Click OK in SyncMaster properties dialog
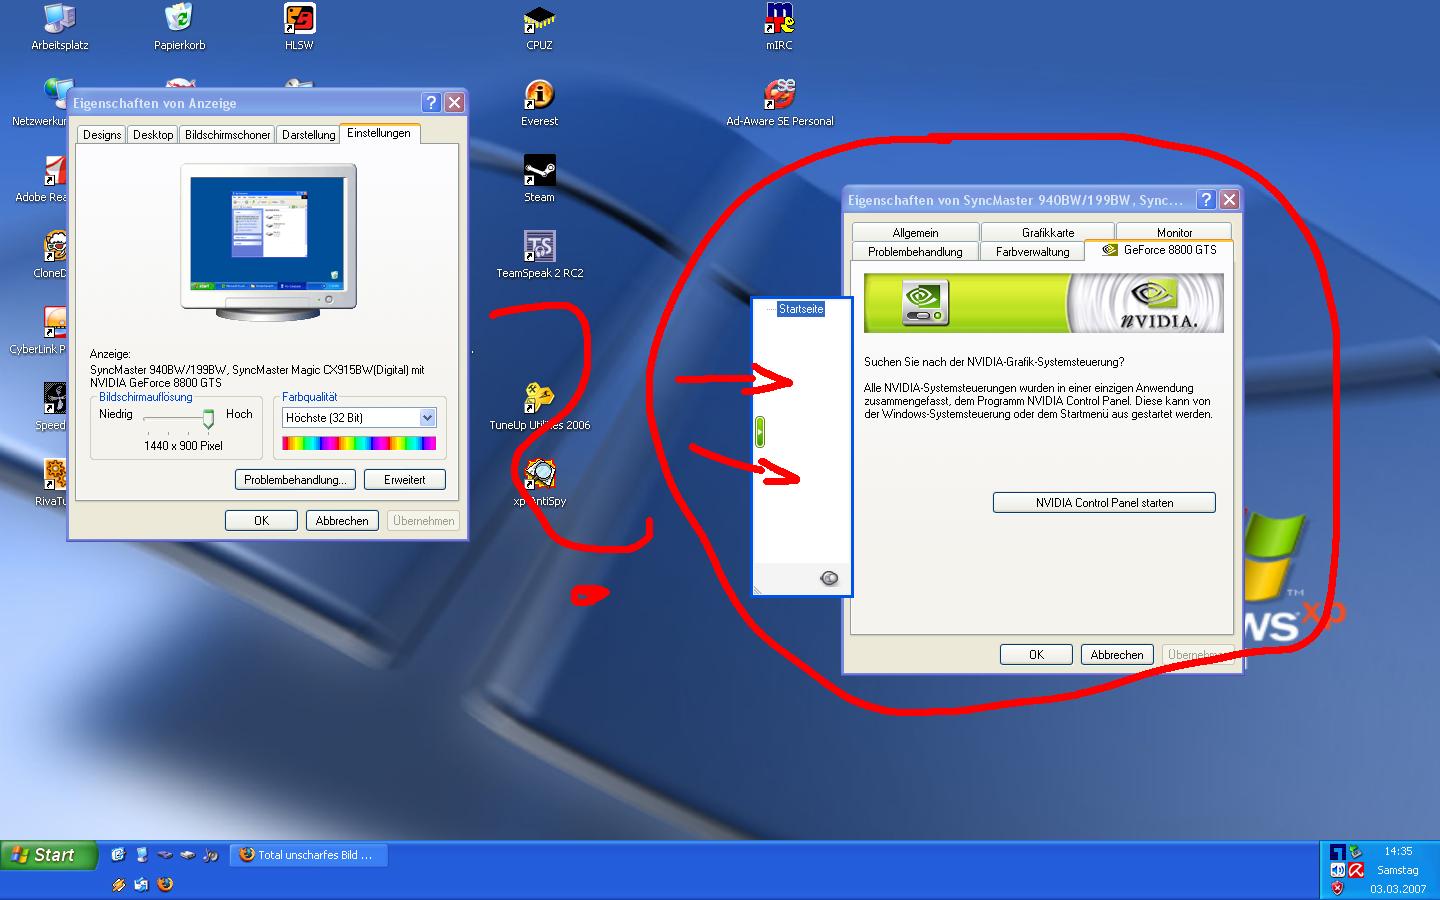The width and height of the screenshot is (1440, 900). tap(1036, 655)
